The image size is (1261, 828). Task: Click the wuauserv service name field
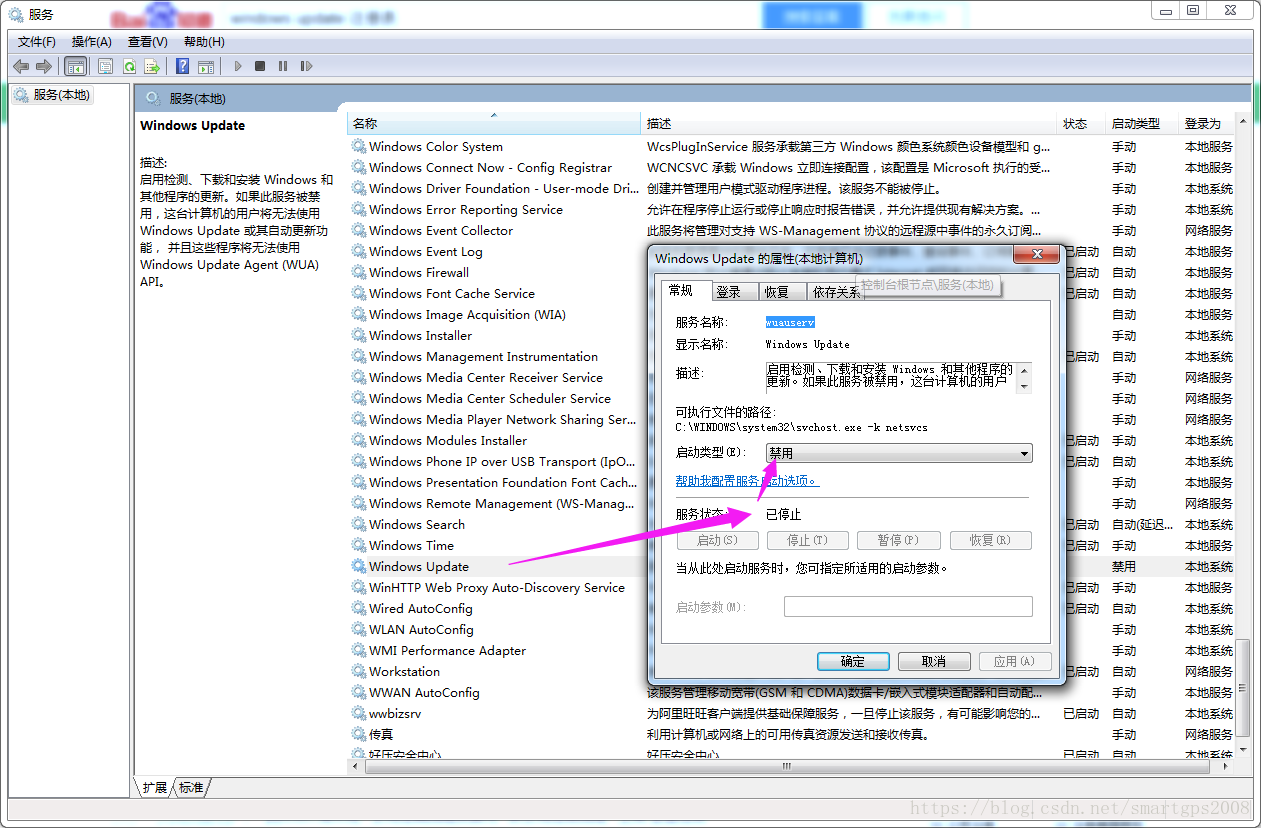790,322
